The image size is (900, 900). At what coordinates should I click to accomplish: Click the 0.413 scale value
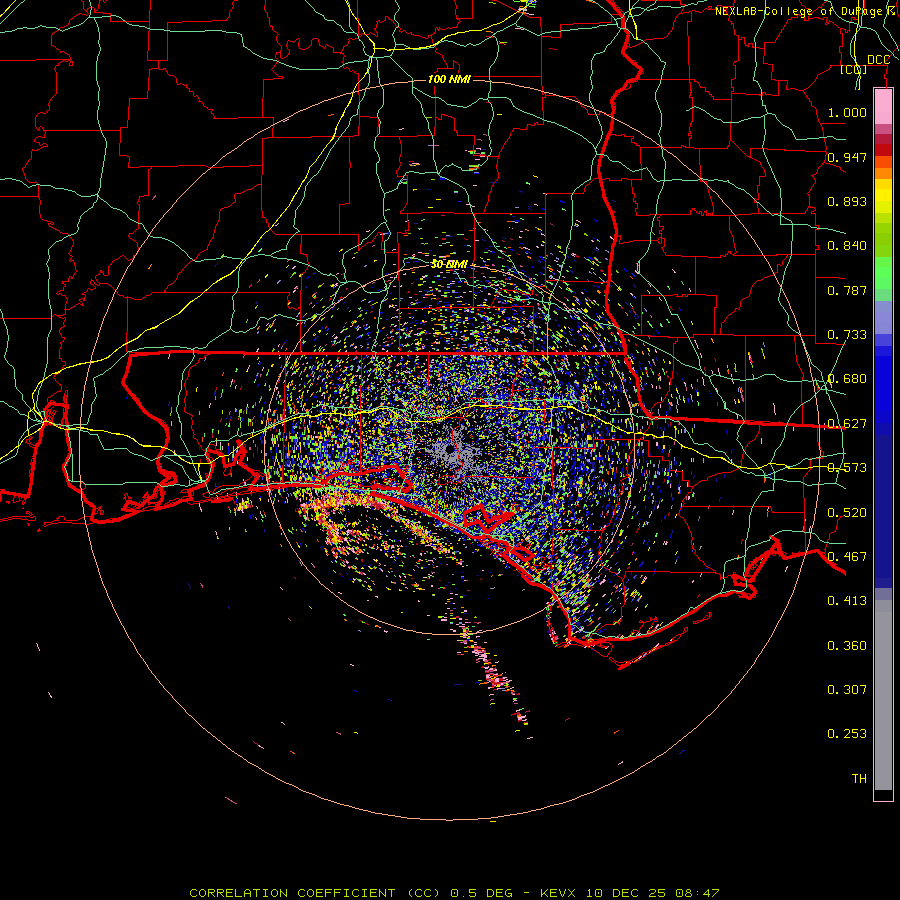[x=847, y=601]
